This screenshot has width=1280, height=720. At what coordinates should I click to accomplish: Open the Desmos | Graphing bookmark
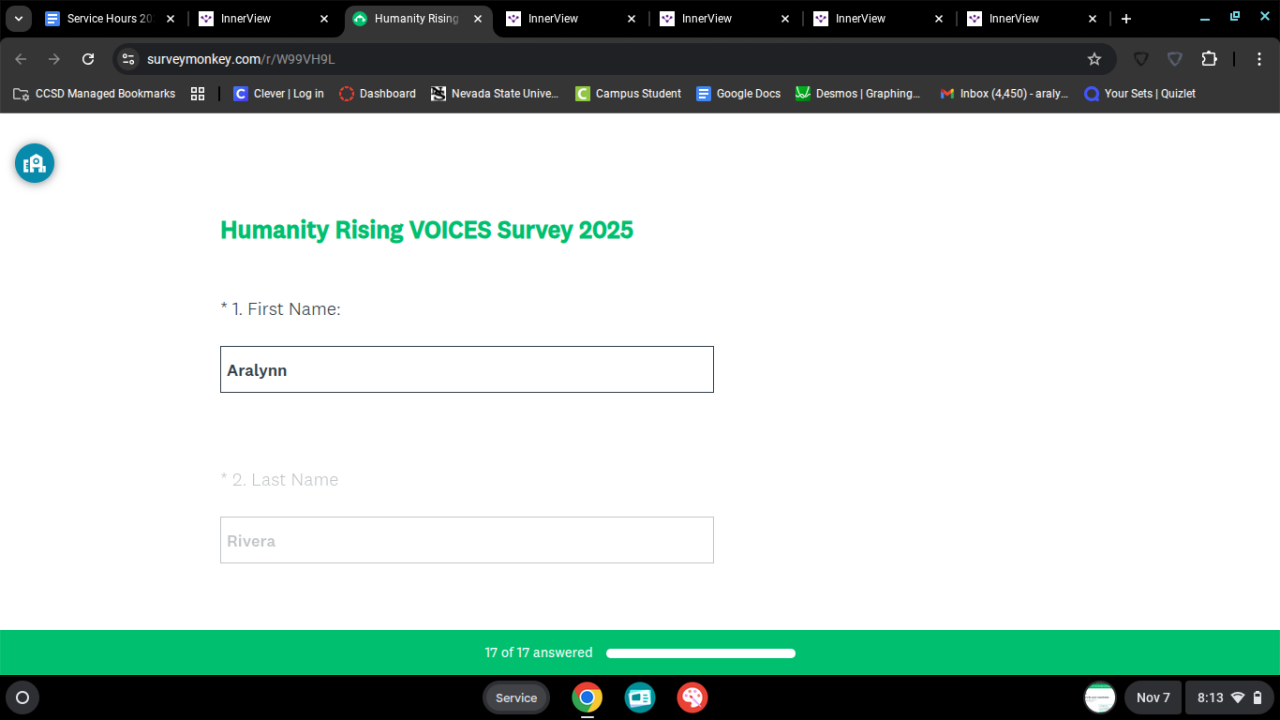coord(858,94)
